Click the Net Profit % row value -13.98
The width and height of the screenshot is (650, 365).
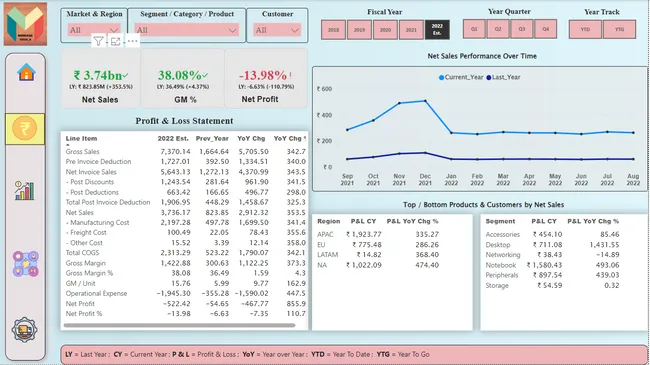[179, 314]
